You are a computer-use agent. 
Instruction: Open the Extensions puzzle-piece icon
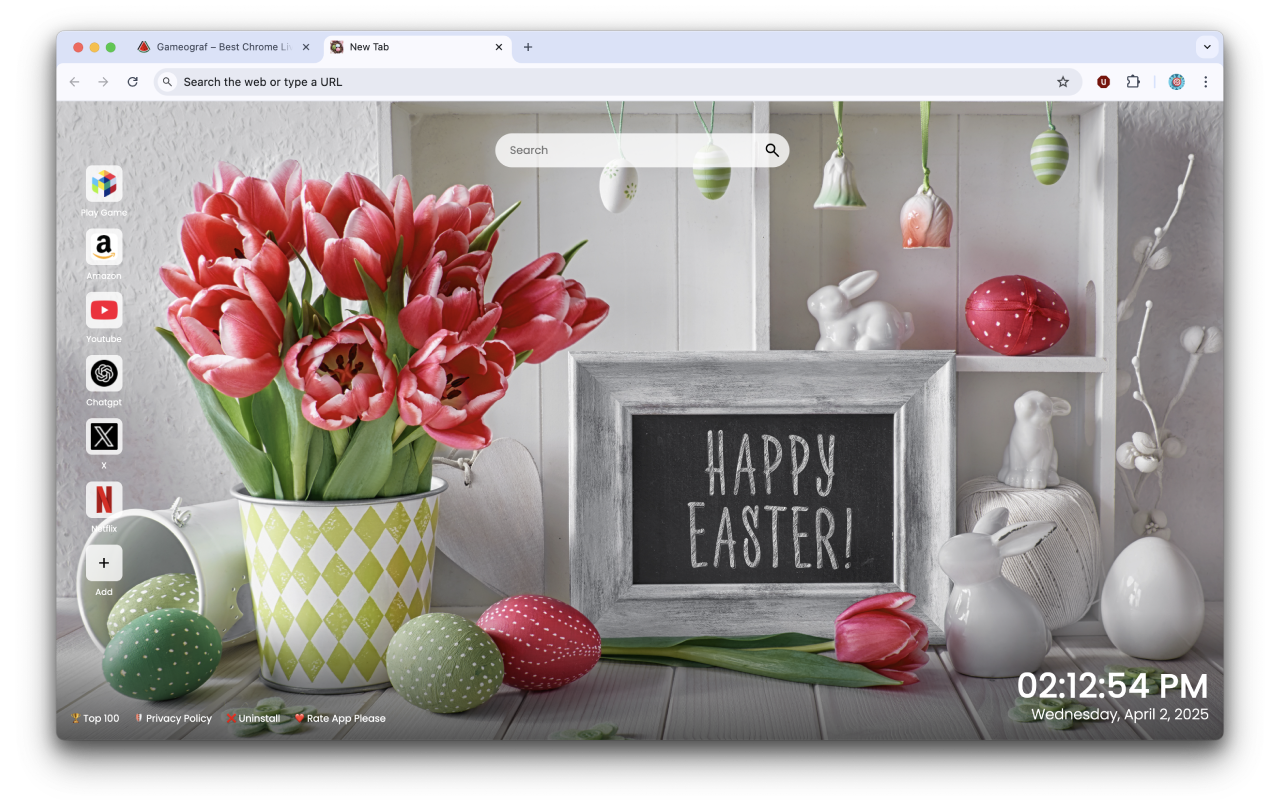(x=1133, y=81)
